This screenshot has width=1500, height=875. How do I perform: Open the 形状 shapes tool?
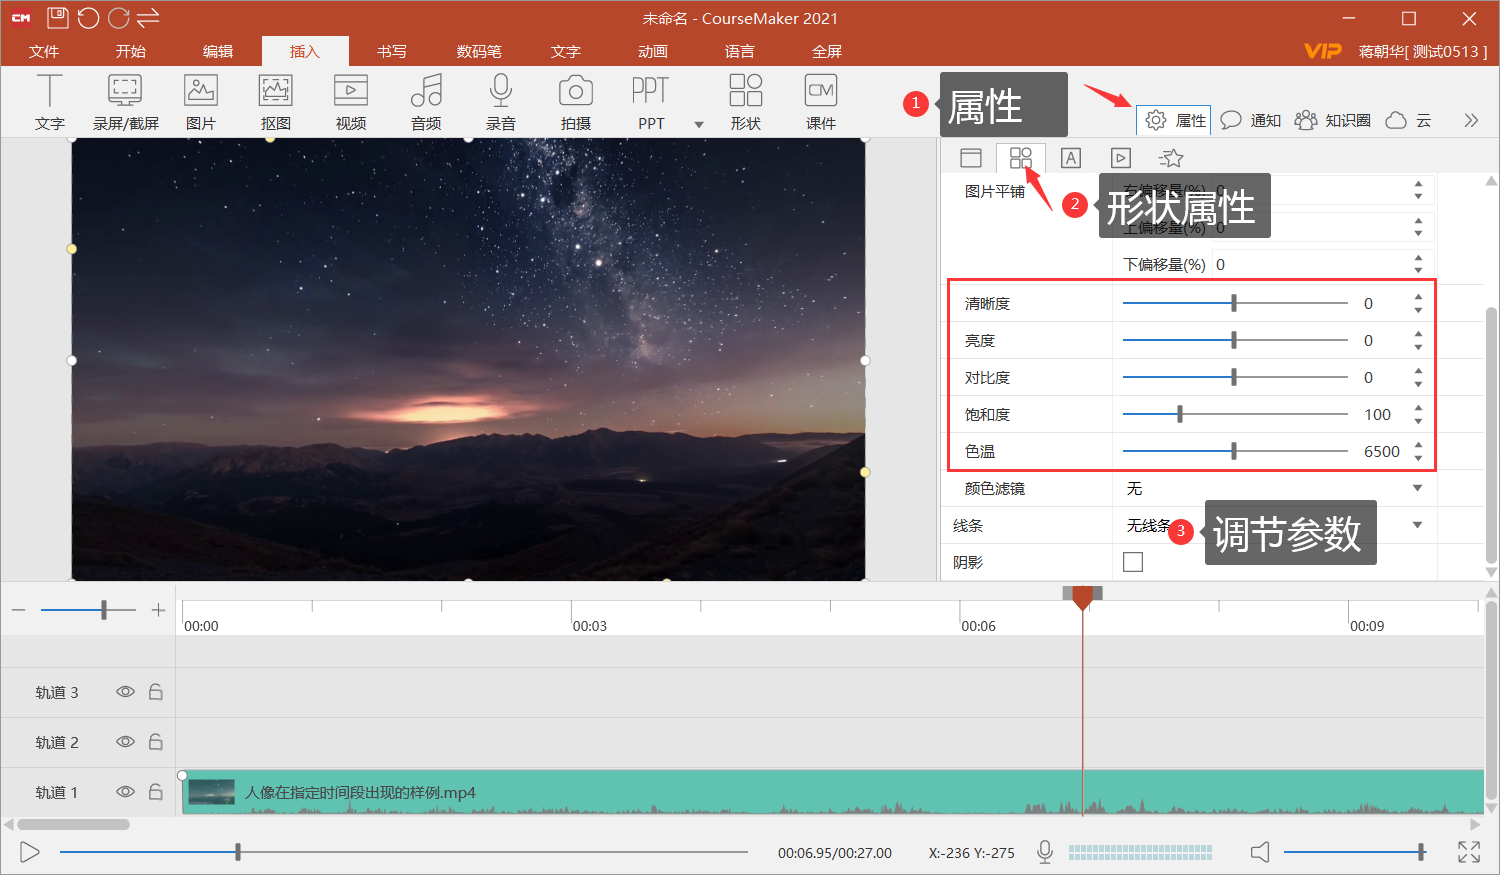(x=746, y=102)
